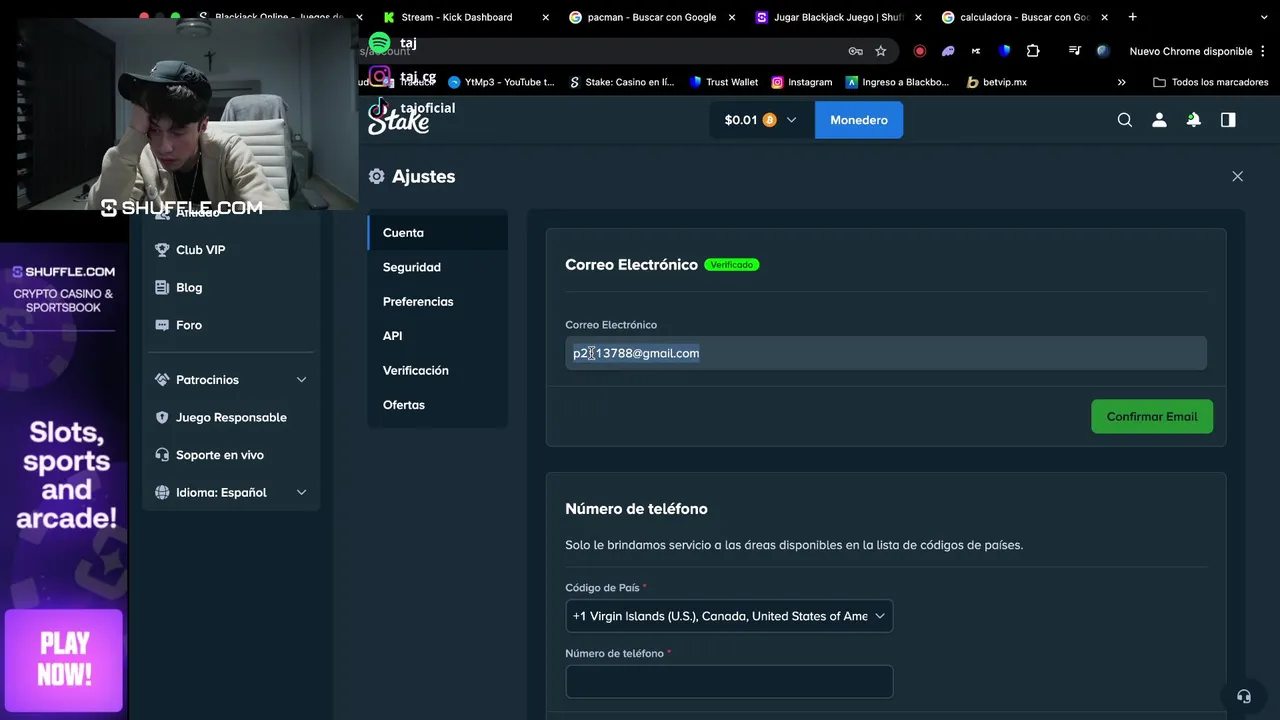Close the Ajustes settings panel
The height and width of the screenshot is (720, 1280).
[x=1237, y=176]
